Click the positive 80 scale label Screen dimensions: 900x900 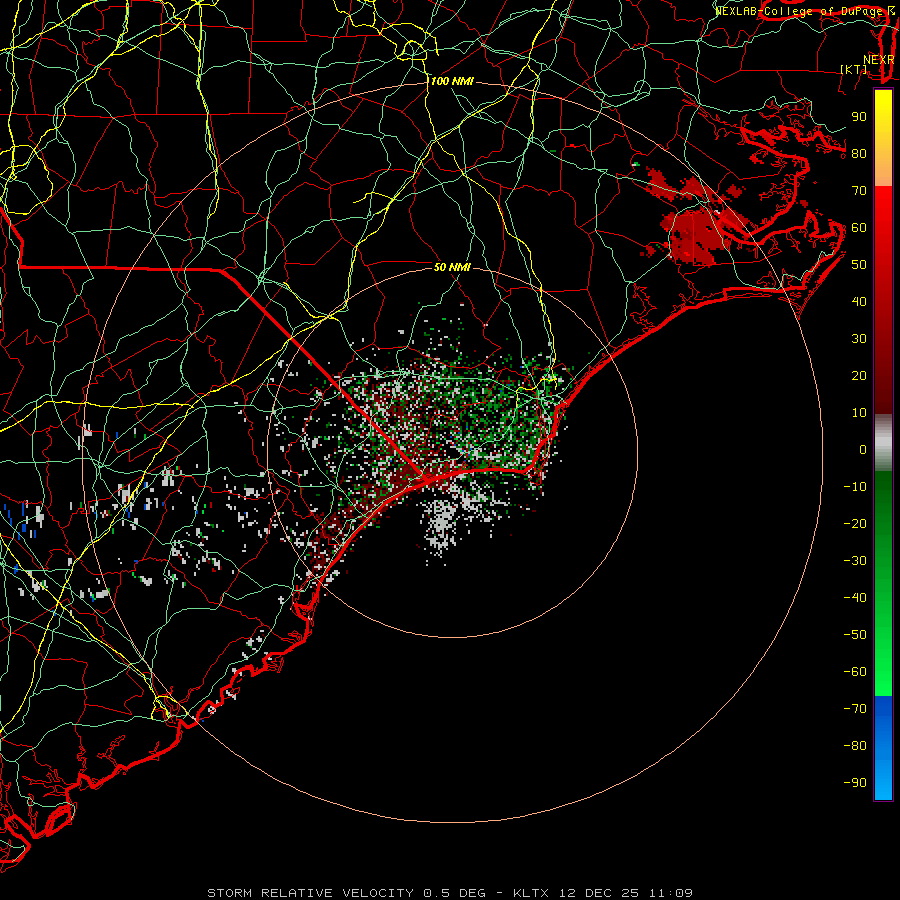859,153
